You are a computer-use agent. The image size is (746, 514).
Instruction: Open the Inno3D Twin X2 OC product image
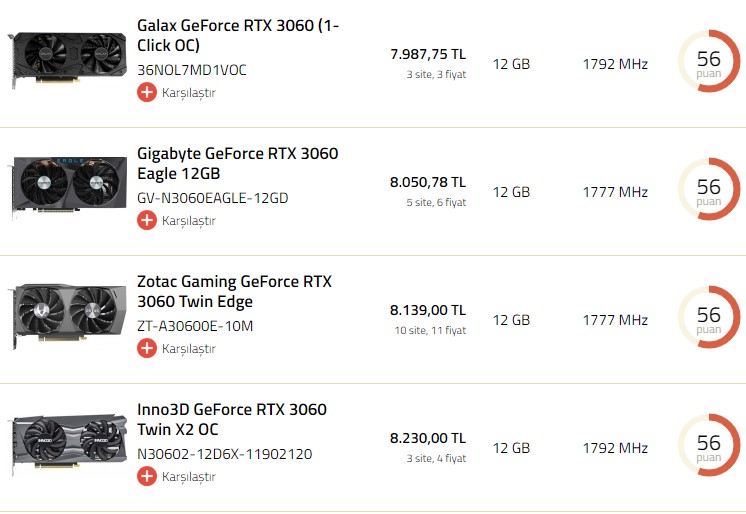67,443
